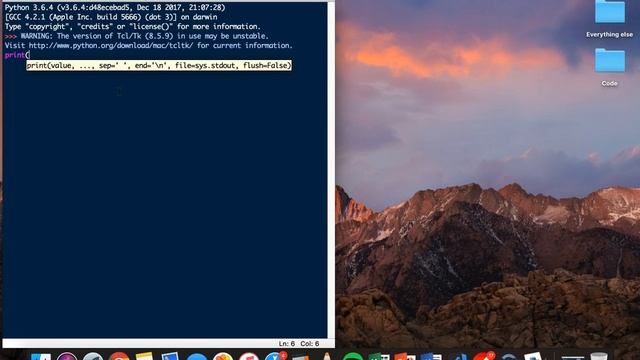The width and height of the screenshot is (640, 360).
Task: Select the 'Code' folder icon
Action: 609,60
